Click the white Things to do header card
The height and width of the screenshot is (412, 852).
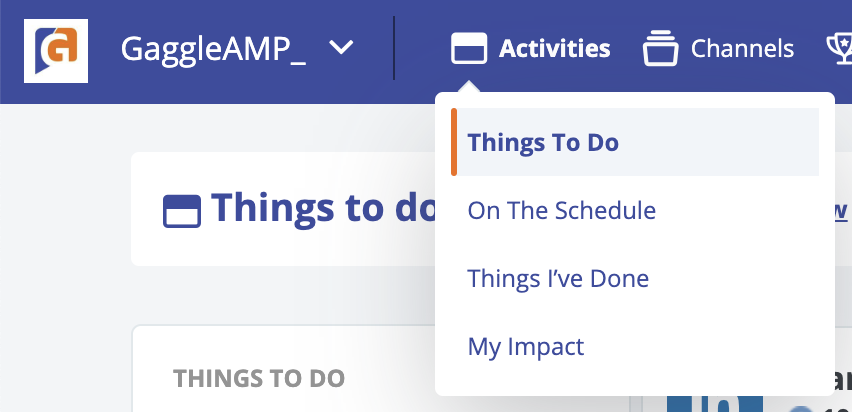click(284, 209)
